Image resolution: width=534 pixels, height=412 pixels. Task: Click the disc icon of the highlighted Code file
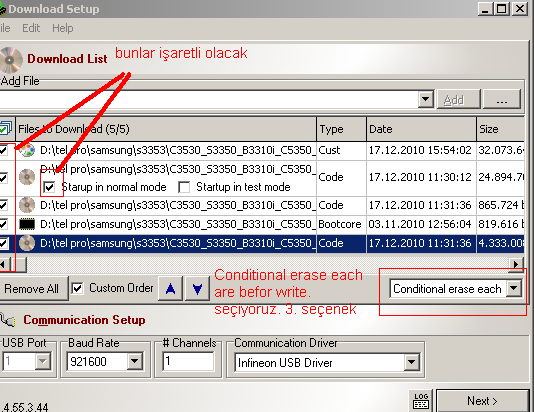click(27, 243)
